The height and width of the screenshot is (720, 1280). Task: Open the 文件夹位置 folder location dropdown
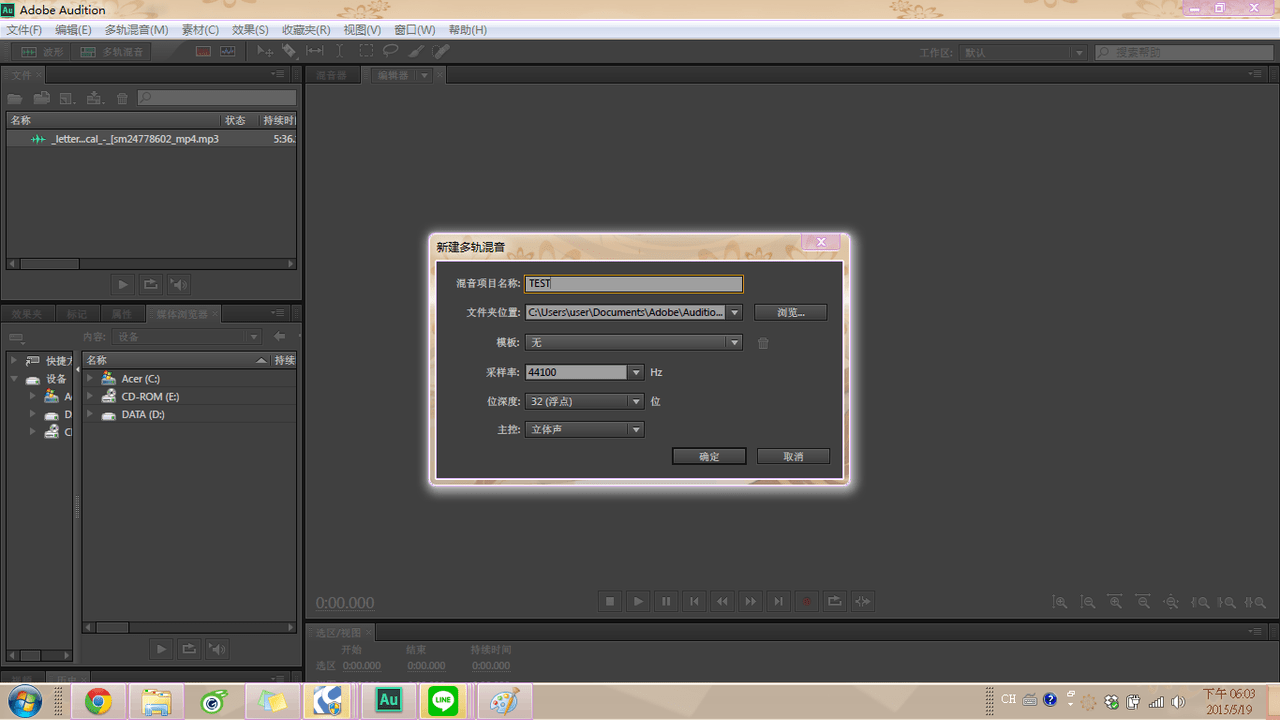pos(735,313)
